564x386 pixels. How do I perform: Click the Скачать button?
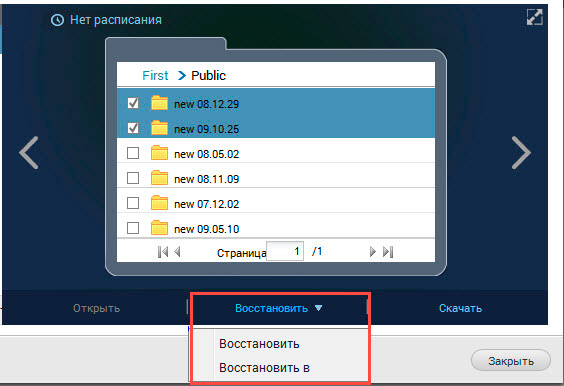(x=460, y=308)
